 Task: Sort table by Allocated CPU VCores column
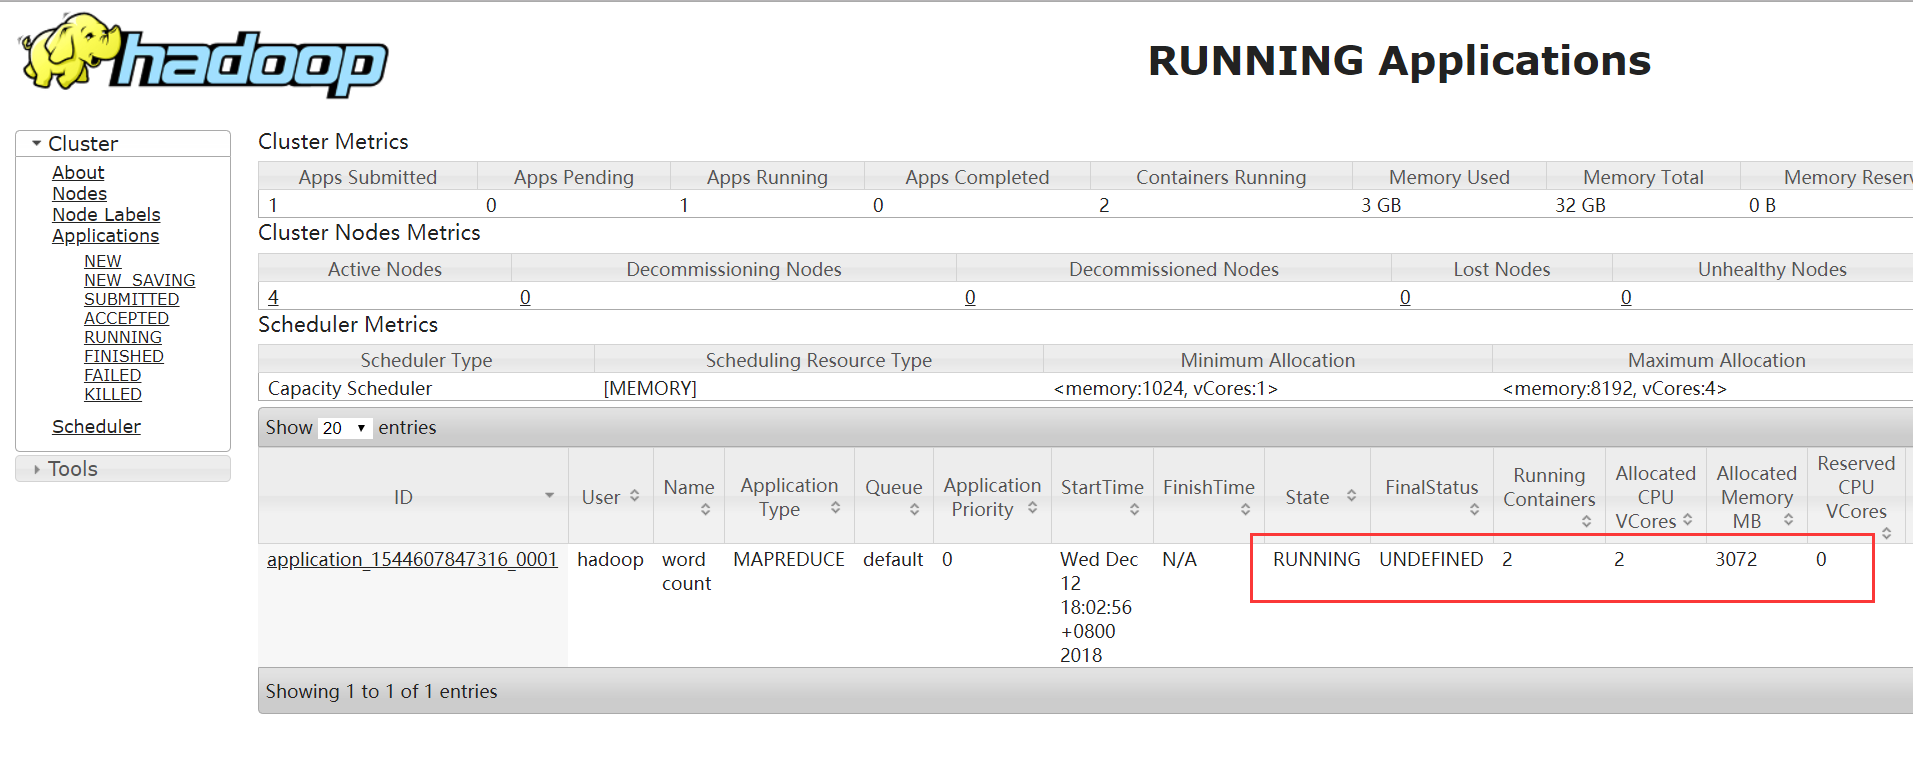pyautogui.click(x=1655, y=496)
